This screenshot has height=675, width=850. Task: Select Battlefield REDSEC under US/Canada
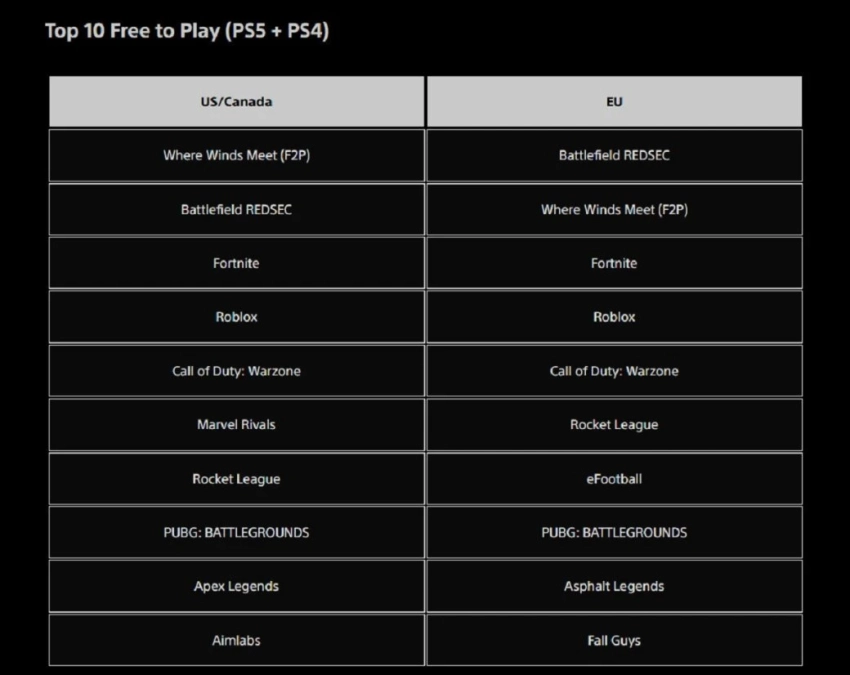pos(236,209)
